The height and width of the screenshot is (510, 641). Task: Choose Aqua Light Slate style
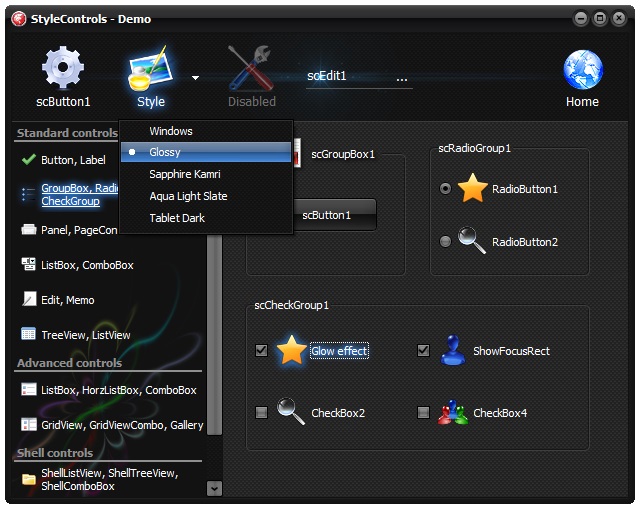[x=206, y=196]
